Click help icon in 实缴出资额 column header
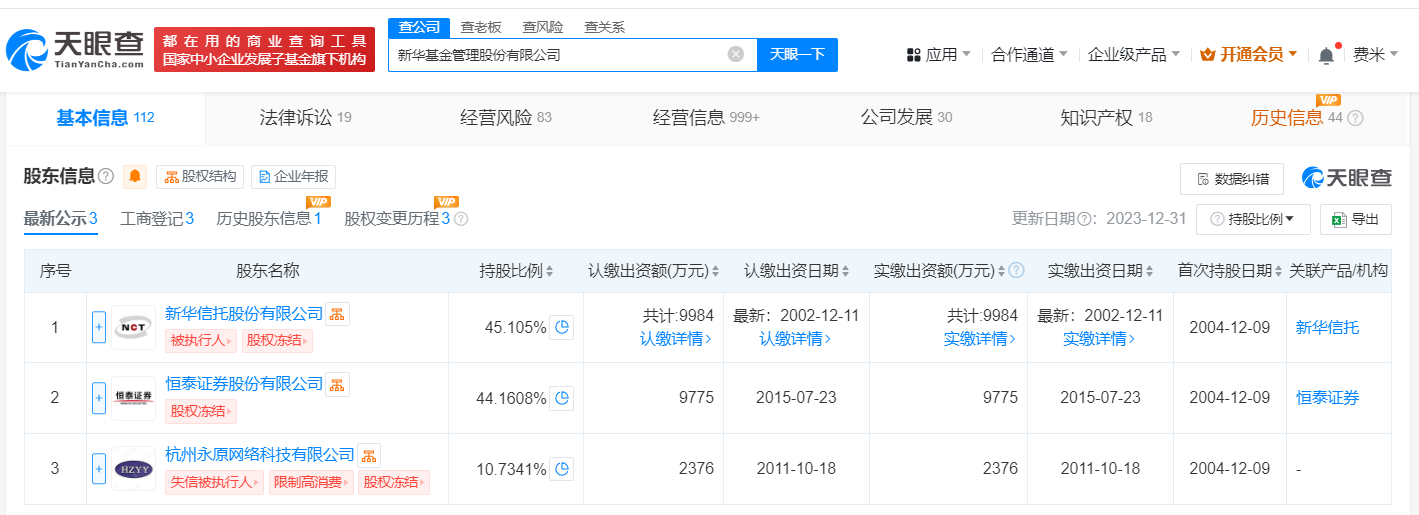1419x515 pixels. pos(1016,270)
